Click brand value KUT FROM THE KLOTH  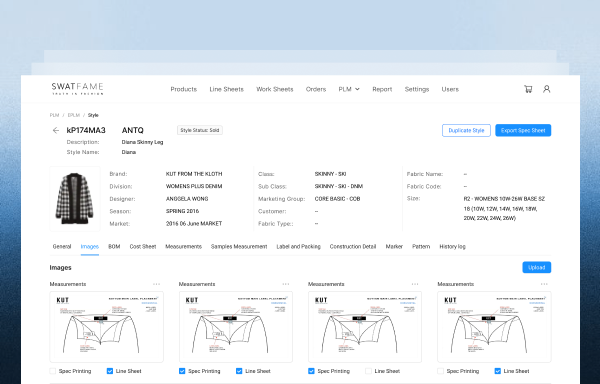pos(194,174)
